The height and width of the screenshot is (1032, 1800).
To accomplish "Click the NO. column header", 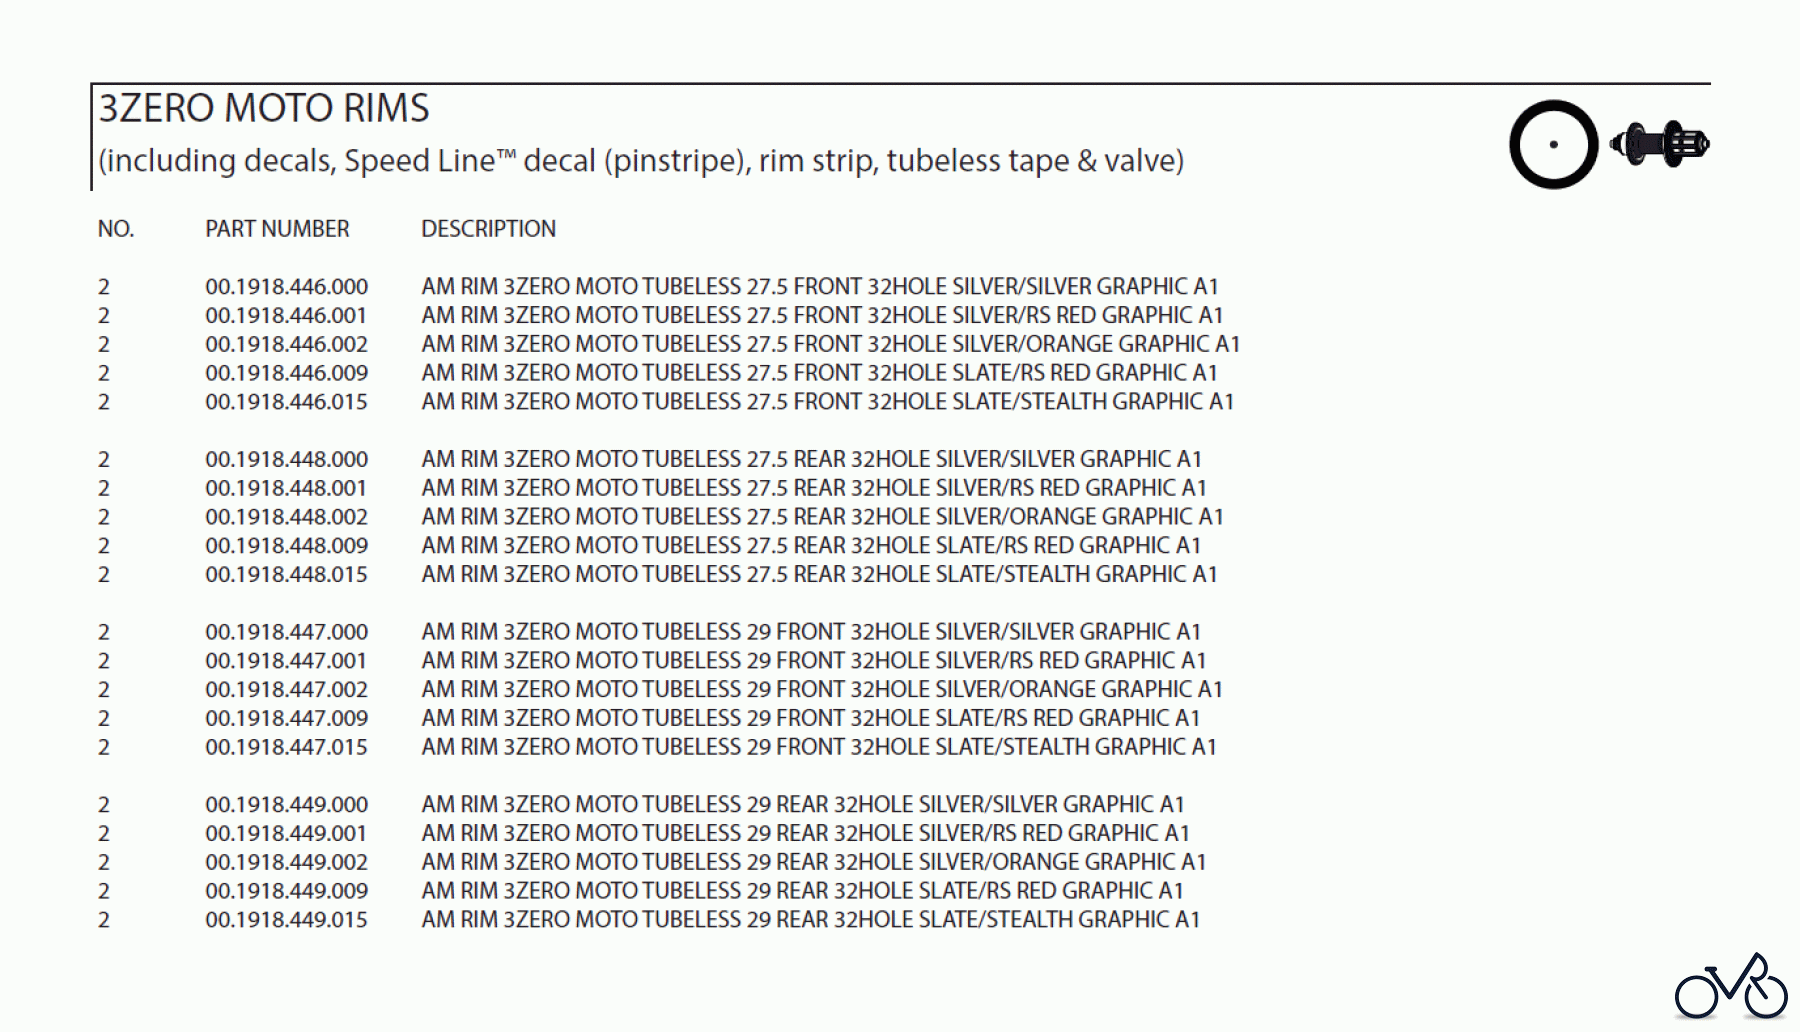I will pyautogui.click(x=115, y=229).
